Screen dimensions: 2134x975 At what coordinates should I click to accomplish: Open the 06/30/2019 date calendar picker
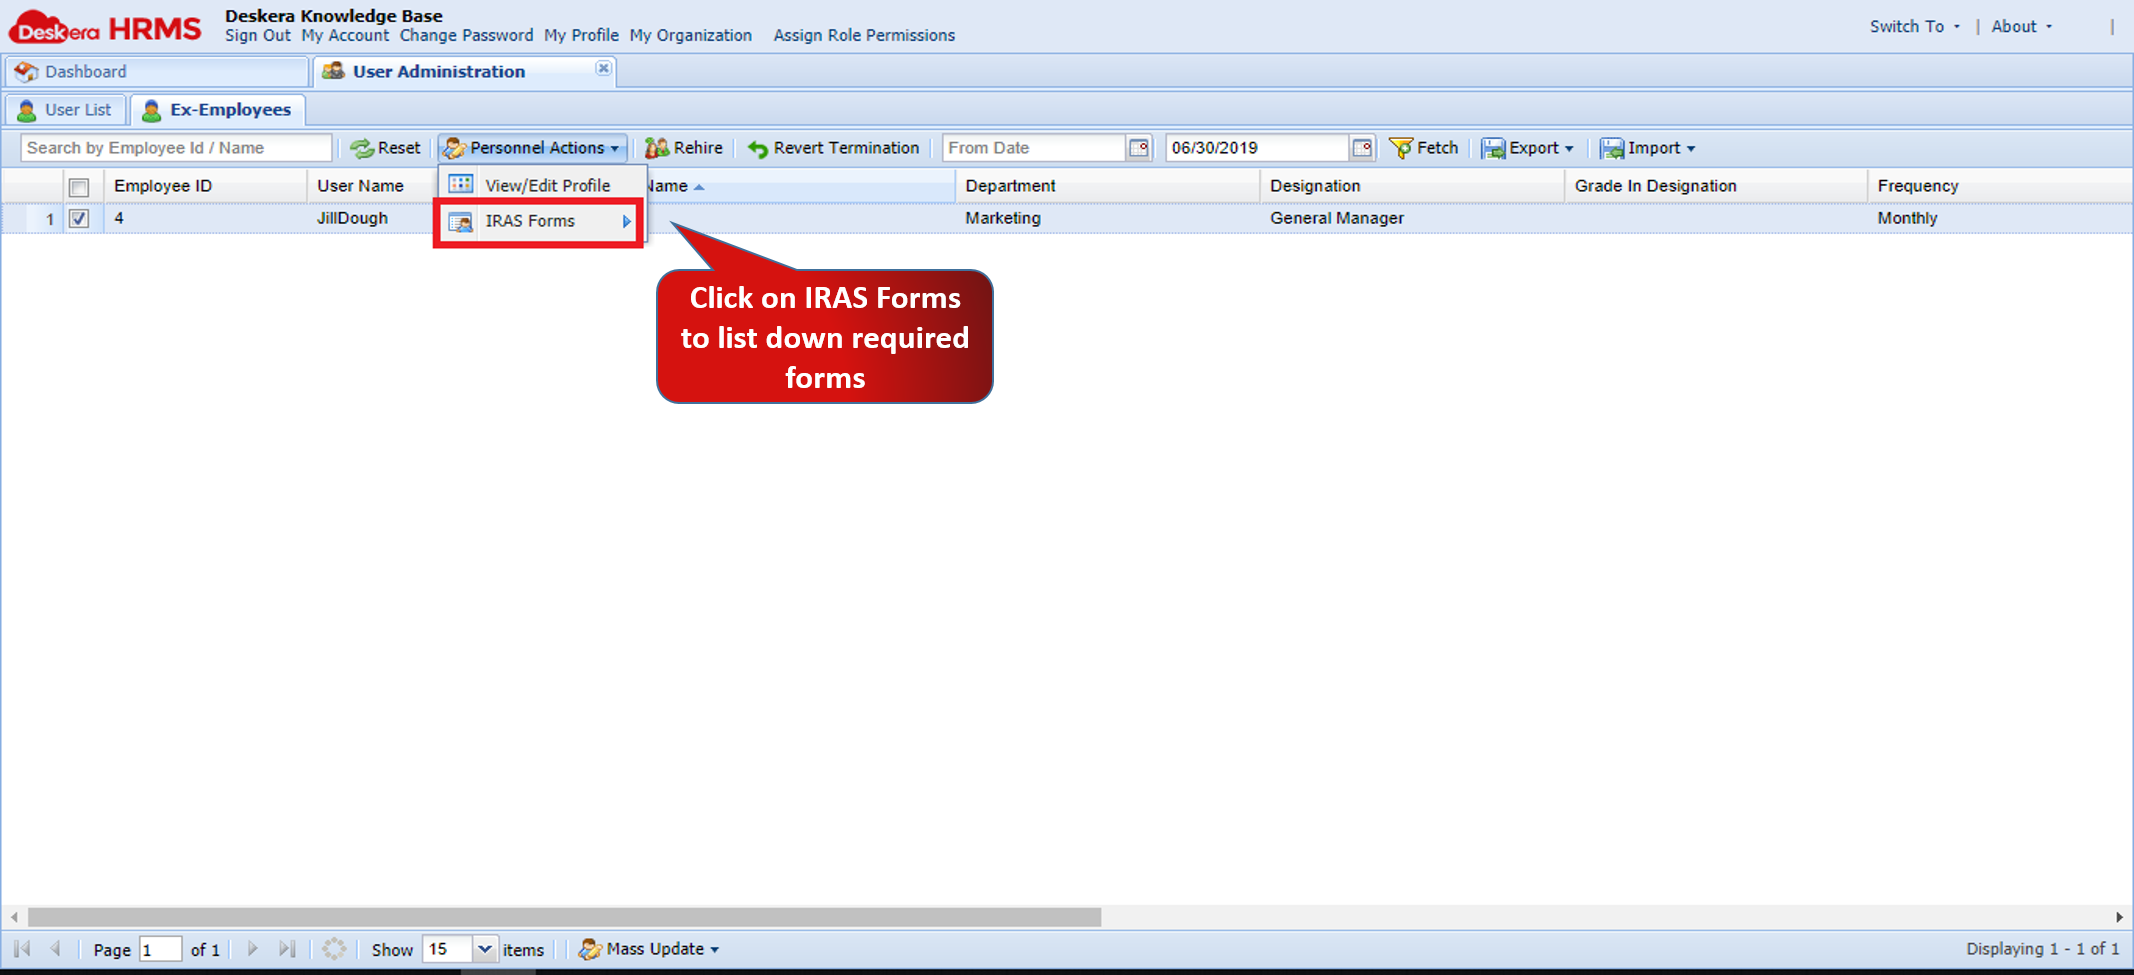click(1362, 148)
